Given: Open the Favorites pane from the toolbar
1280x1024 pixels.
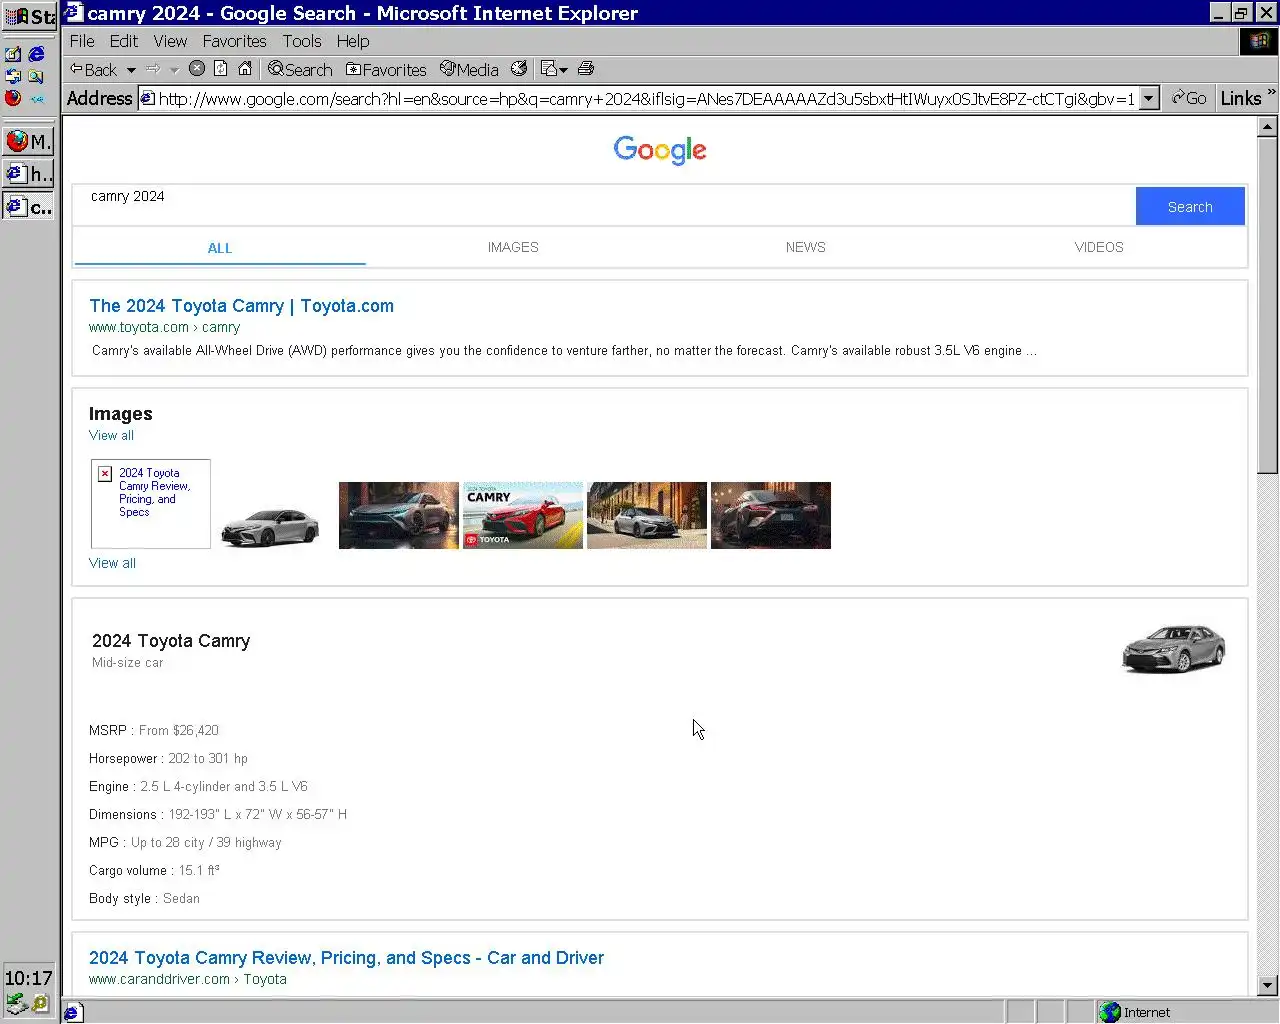Looking at the screenshot, I should tap(386, 69).
